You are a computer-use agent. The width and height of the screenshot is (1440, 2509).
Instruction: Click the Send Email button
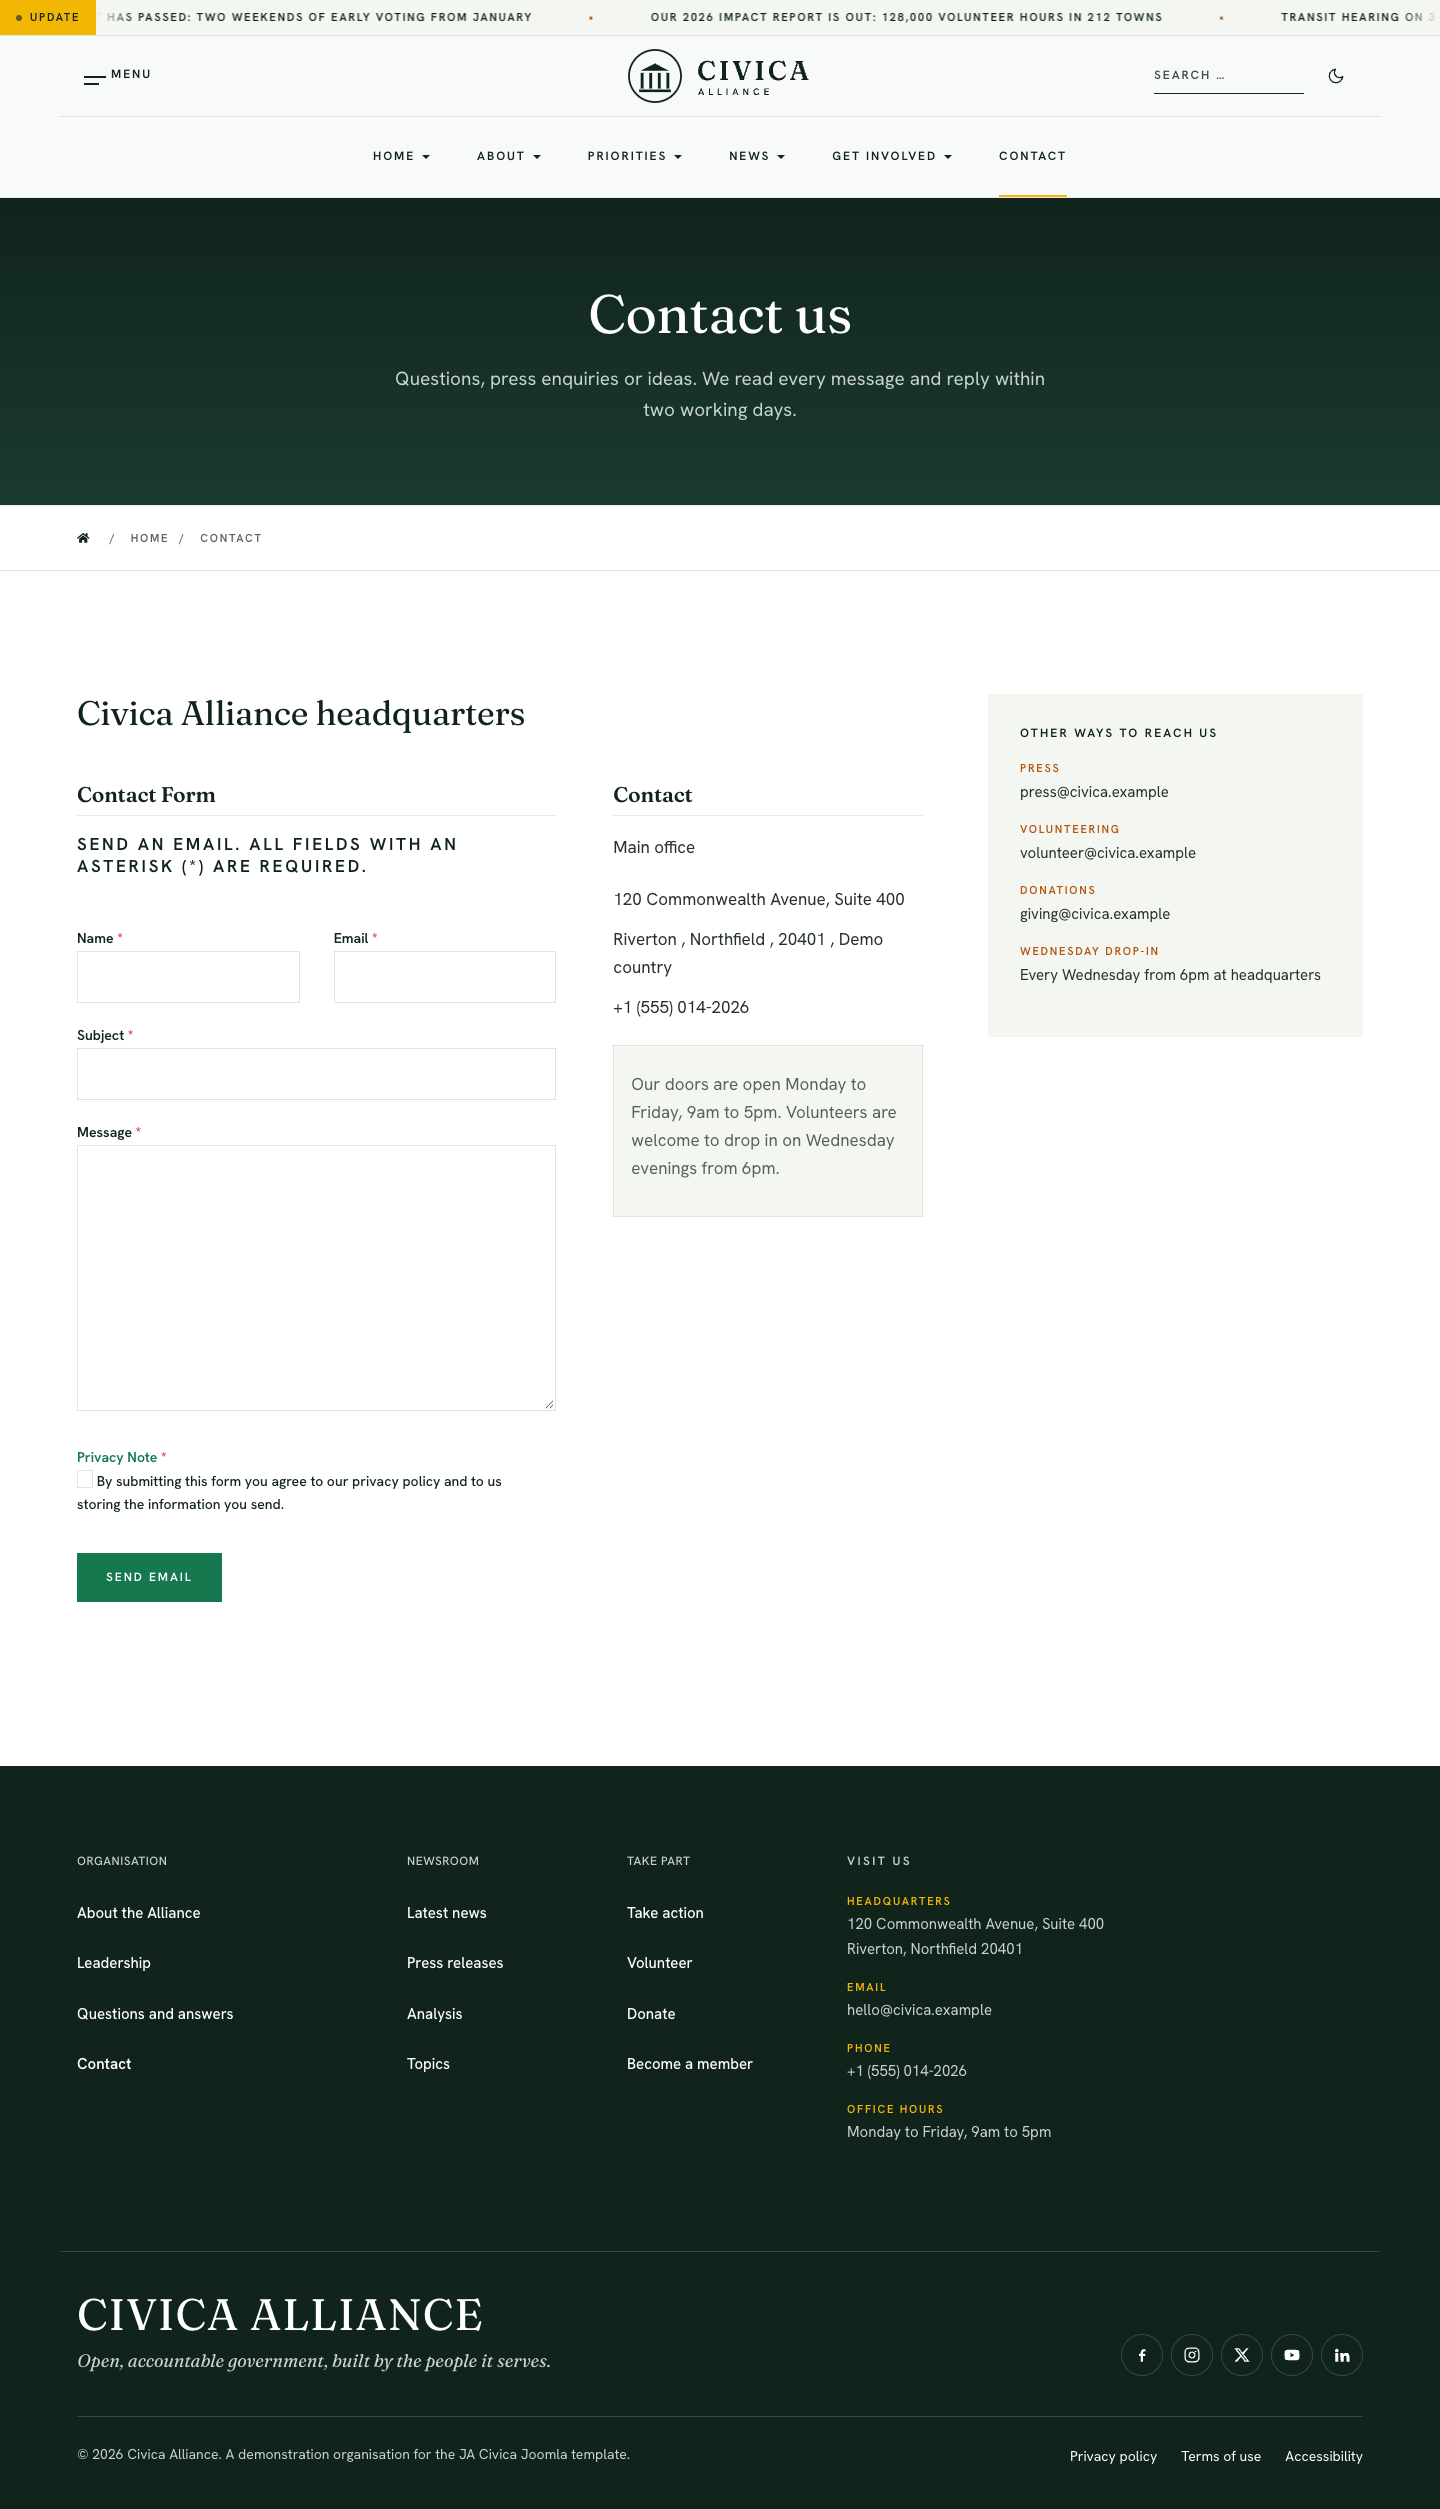(149, 1577)
